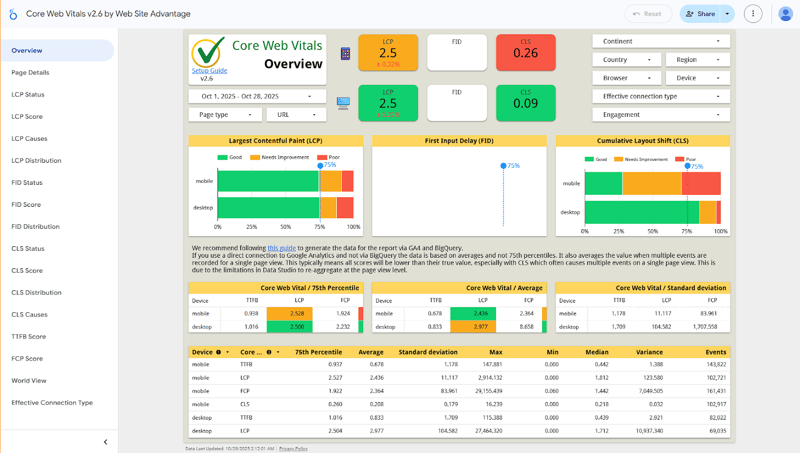800x453 pixels.
Task: Navigate to the World View page
Action: pyautogui.click(x=29, y=381)
